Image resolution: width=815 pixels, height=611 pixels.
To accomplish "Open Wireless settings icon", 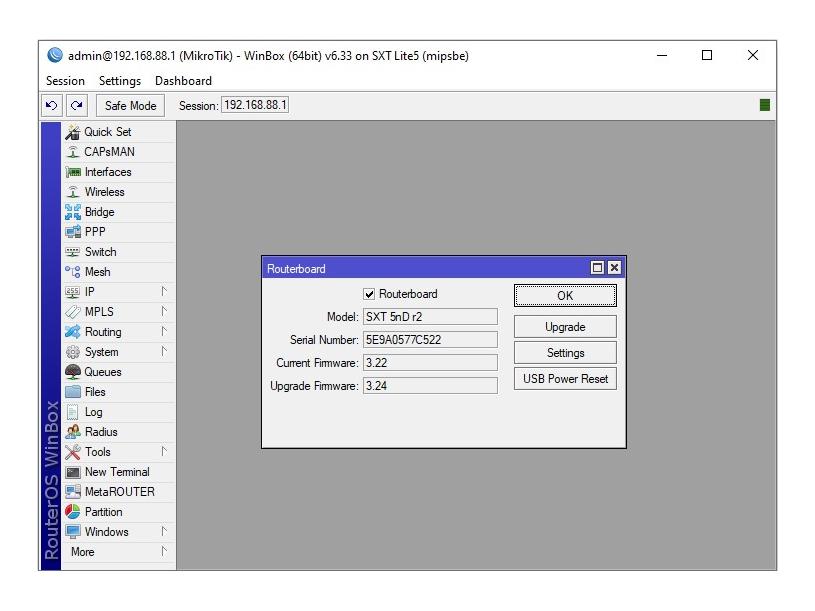I will click(73, 192).
